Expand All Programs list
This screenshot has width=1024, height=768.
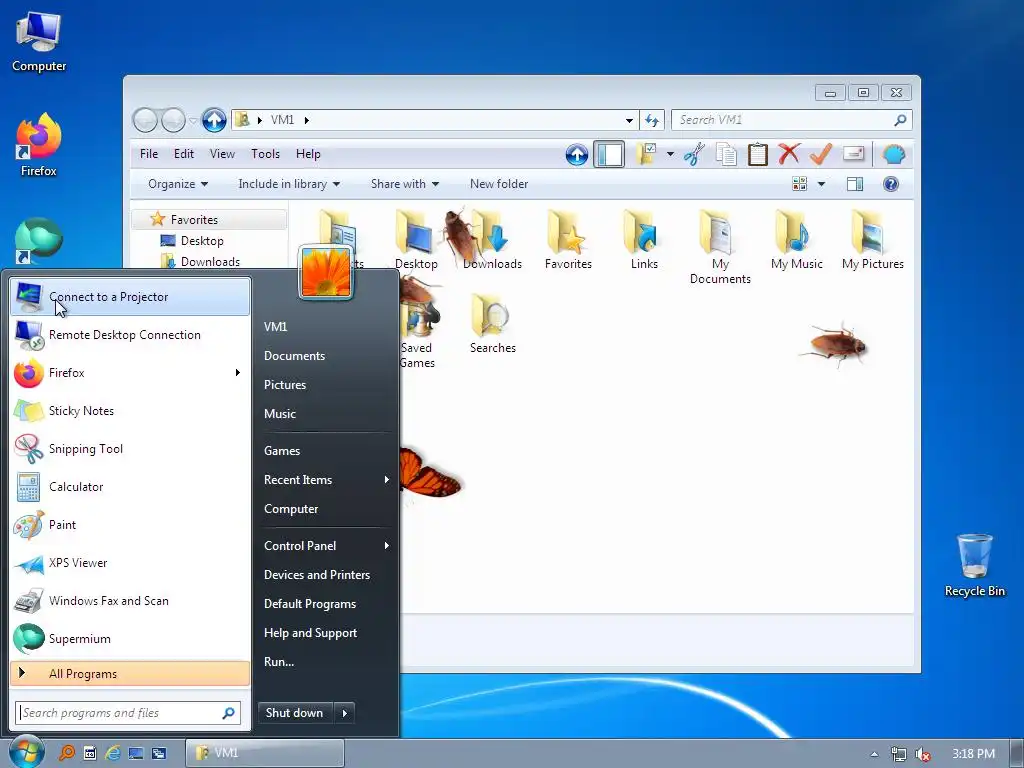click(130, 674)
